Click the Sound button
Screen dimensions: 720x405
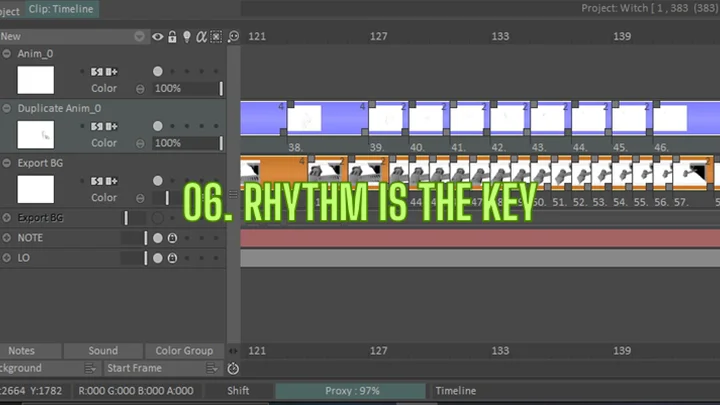coord(102,351)
